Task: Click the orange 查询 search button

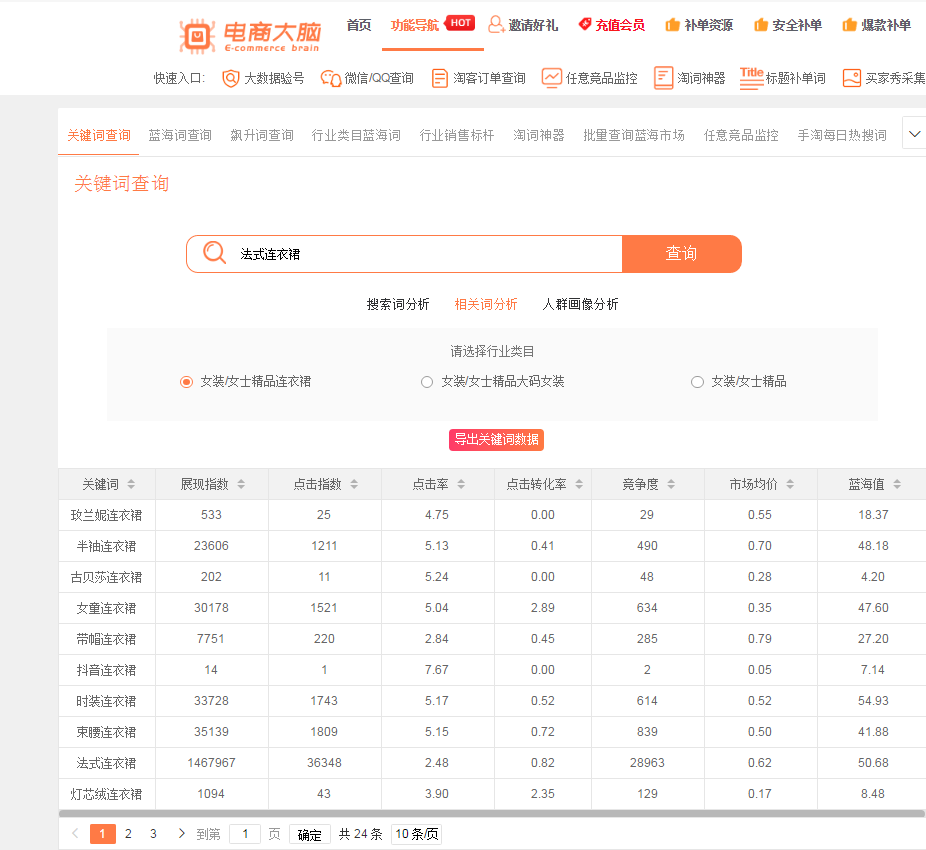Action: tap(681, 253)
